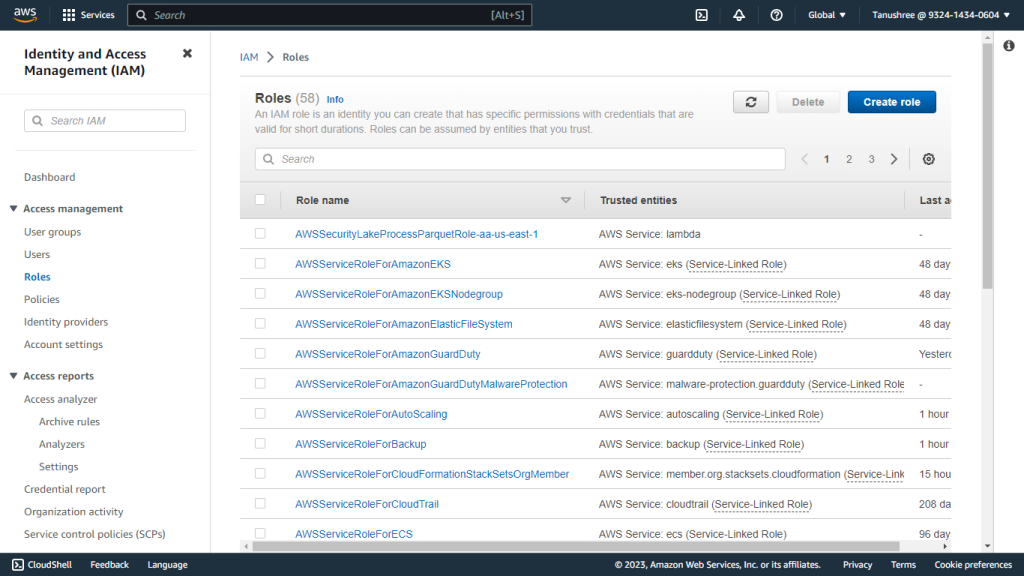The image size is (1024, 576).
Task: Go to next page of roles
Action: pyautogui.click(x=894, y=159)
